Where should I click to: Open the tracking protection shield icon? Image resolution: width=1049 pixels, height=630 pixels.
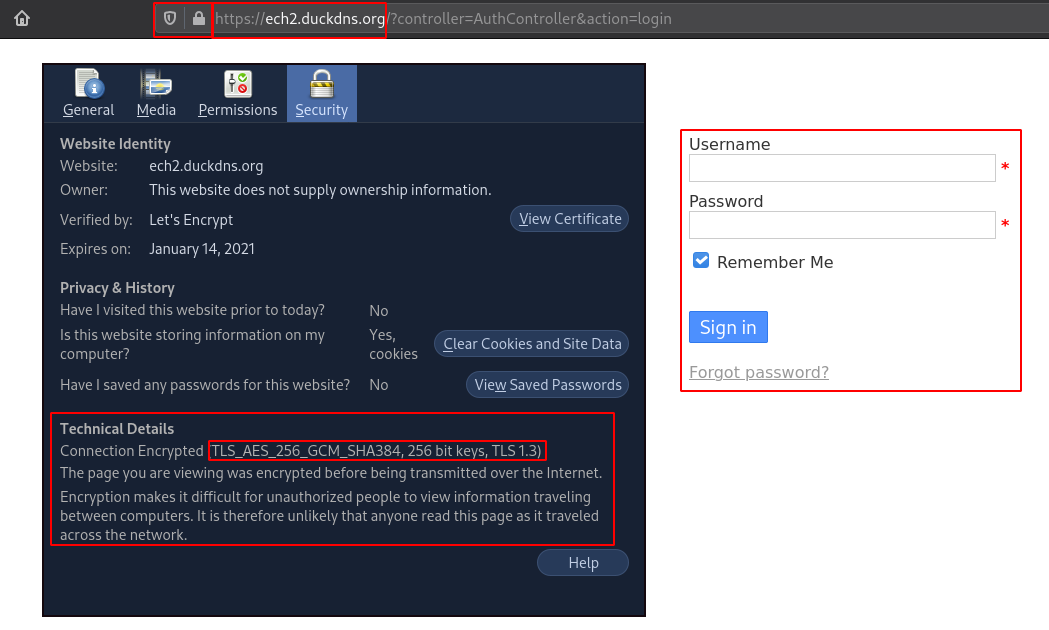(x=170, y=18)
